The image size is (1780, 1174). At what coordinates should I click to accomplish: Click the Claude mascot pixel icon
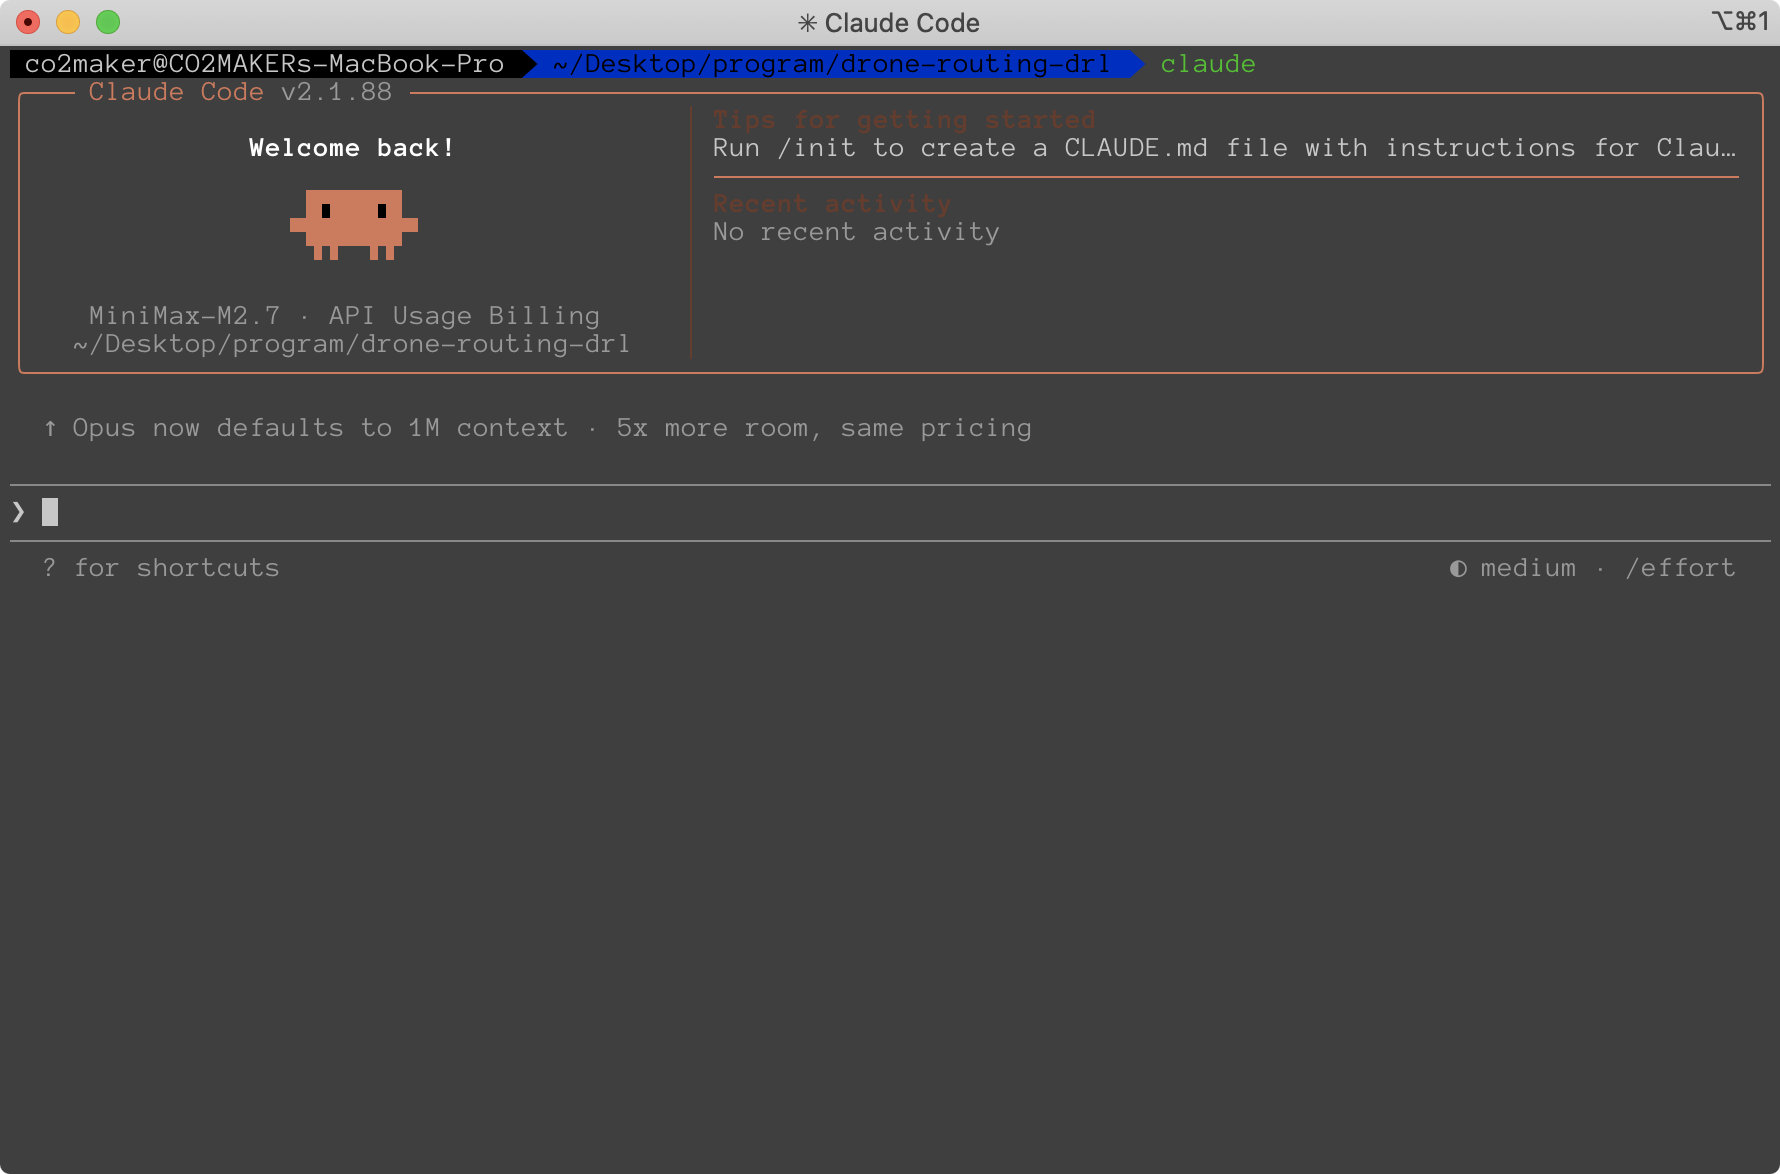pyautogui.click(x=353, y=224)
